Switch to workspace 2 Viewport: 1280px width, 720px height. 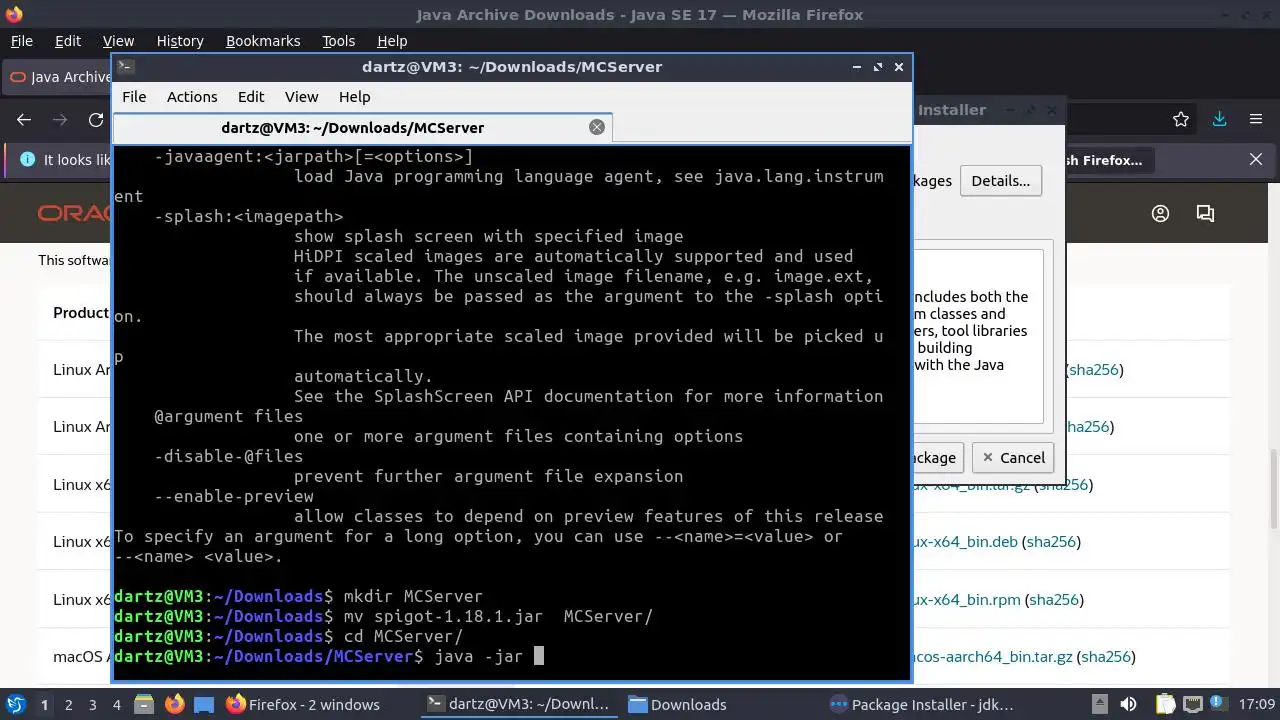[68, 705]
